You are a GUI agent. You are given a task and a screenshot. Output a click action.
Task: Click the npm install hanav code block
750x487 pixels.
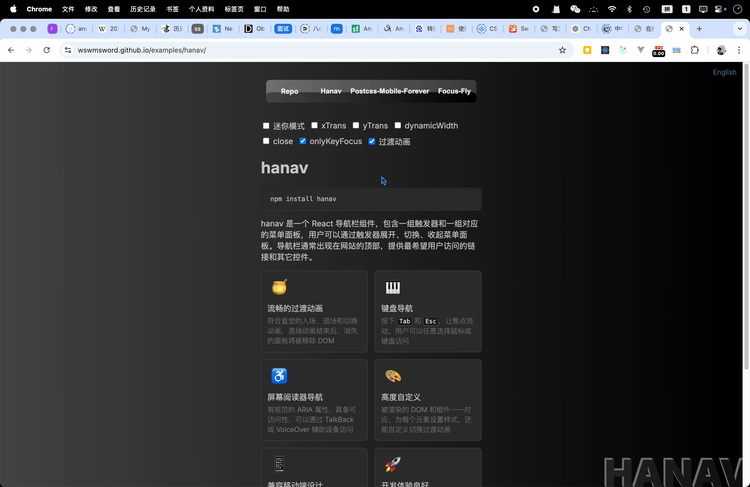pyautogui.click(x=371, y=199)
